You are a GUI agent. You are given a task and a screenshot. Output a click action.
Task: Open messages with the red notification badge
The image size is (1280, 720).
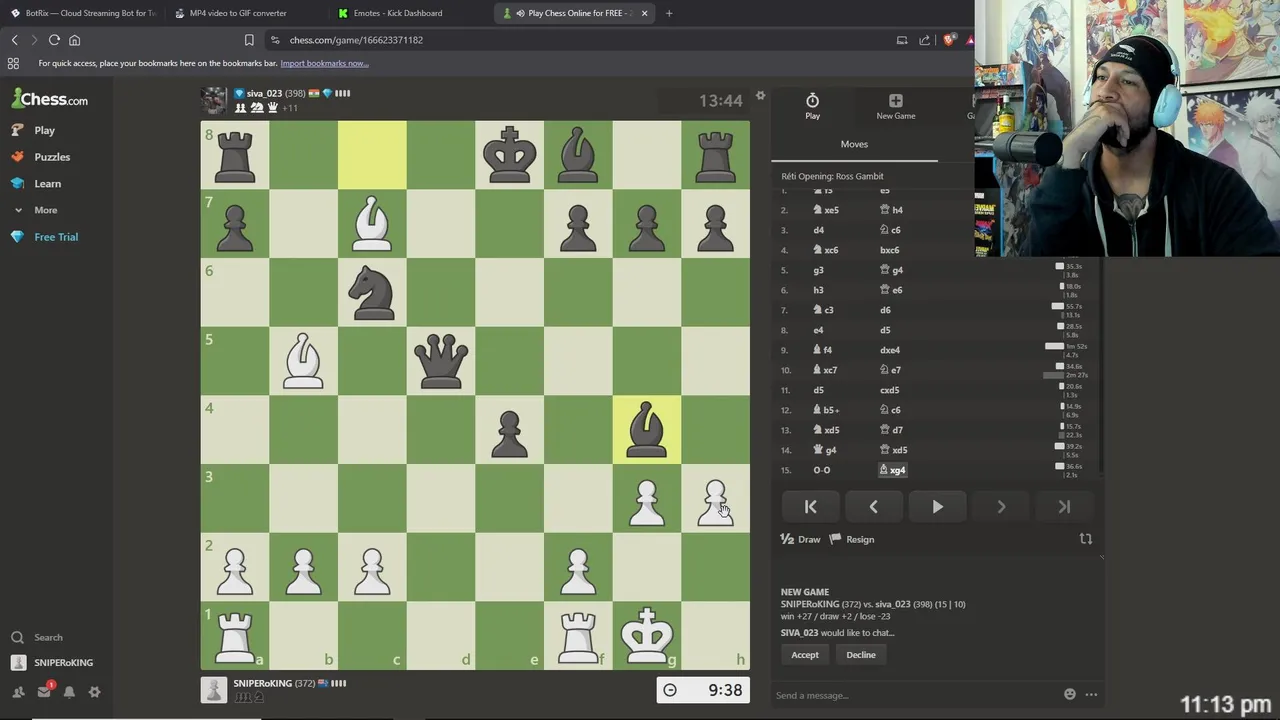coord(44,691)
